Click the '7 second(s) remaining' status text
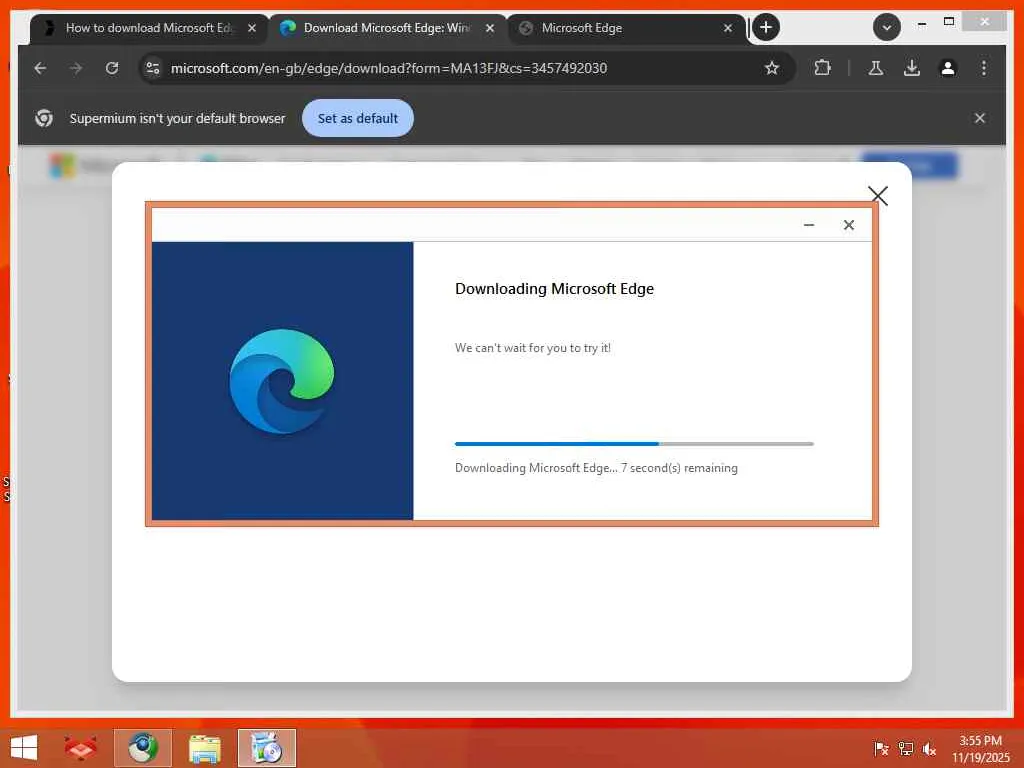 pos(679,468)
